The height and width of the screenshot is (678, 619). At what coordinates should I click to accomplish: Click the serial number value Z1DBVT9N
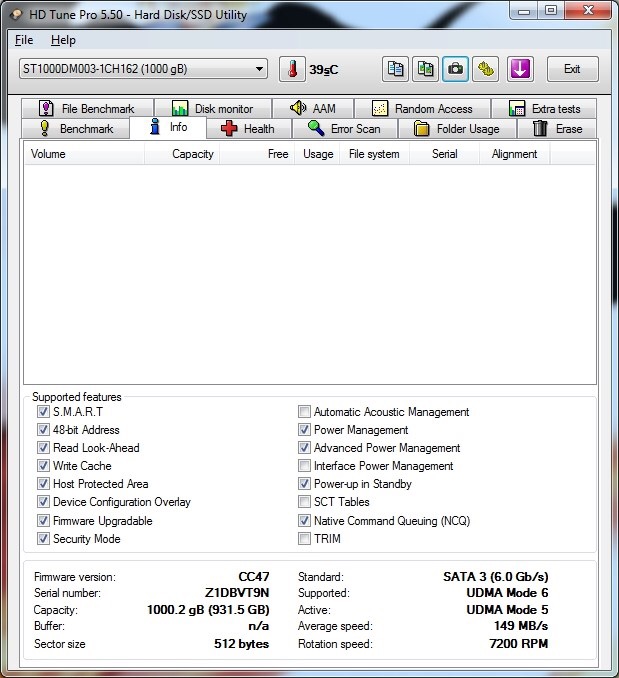[237, 592]
